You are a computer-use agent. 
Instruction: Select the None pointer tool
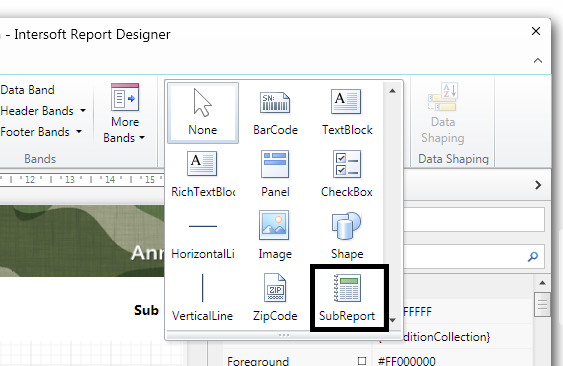(x=203, y=113)
